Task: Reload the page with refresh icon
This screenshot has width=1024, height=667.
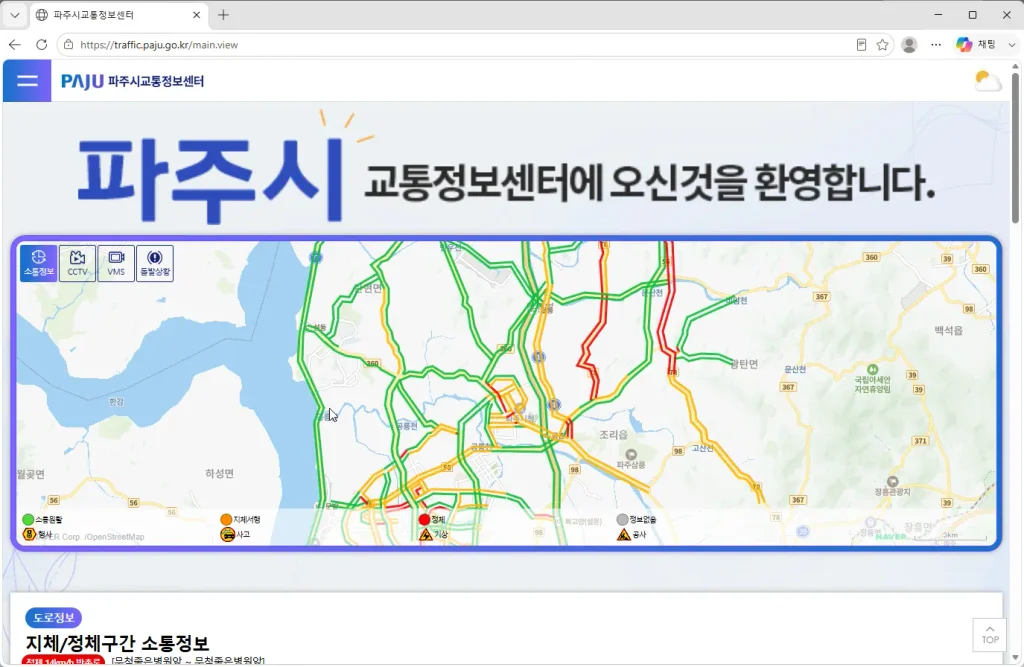Action: click(42, 44)
